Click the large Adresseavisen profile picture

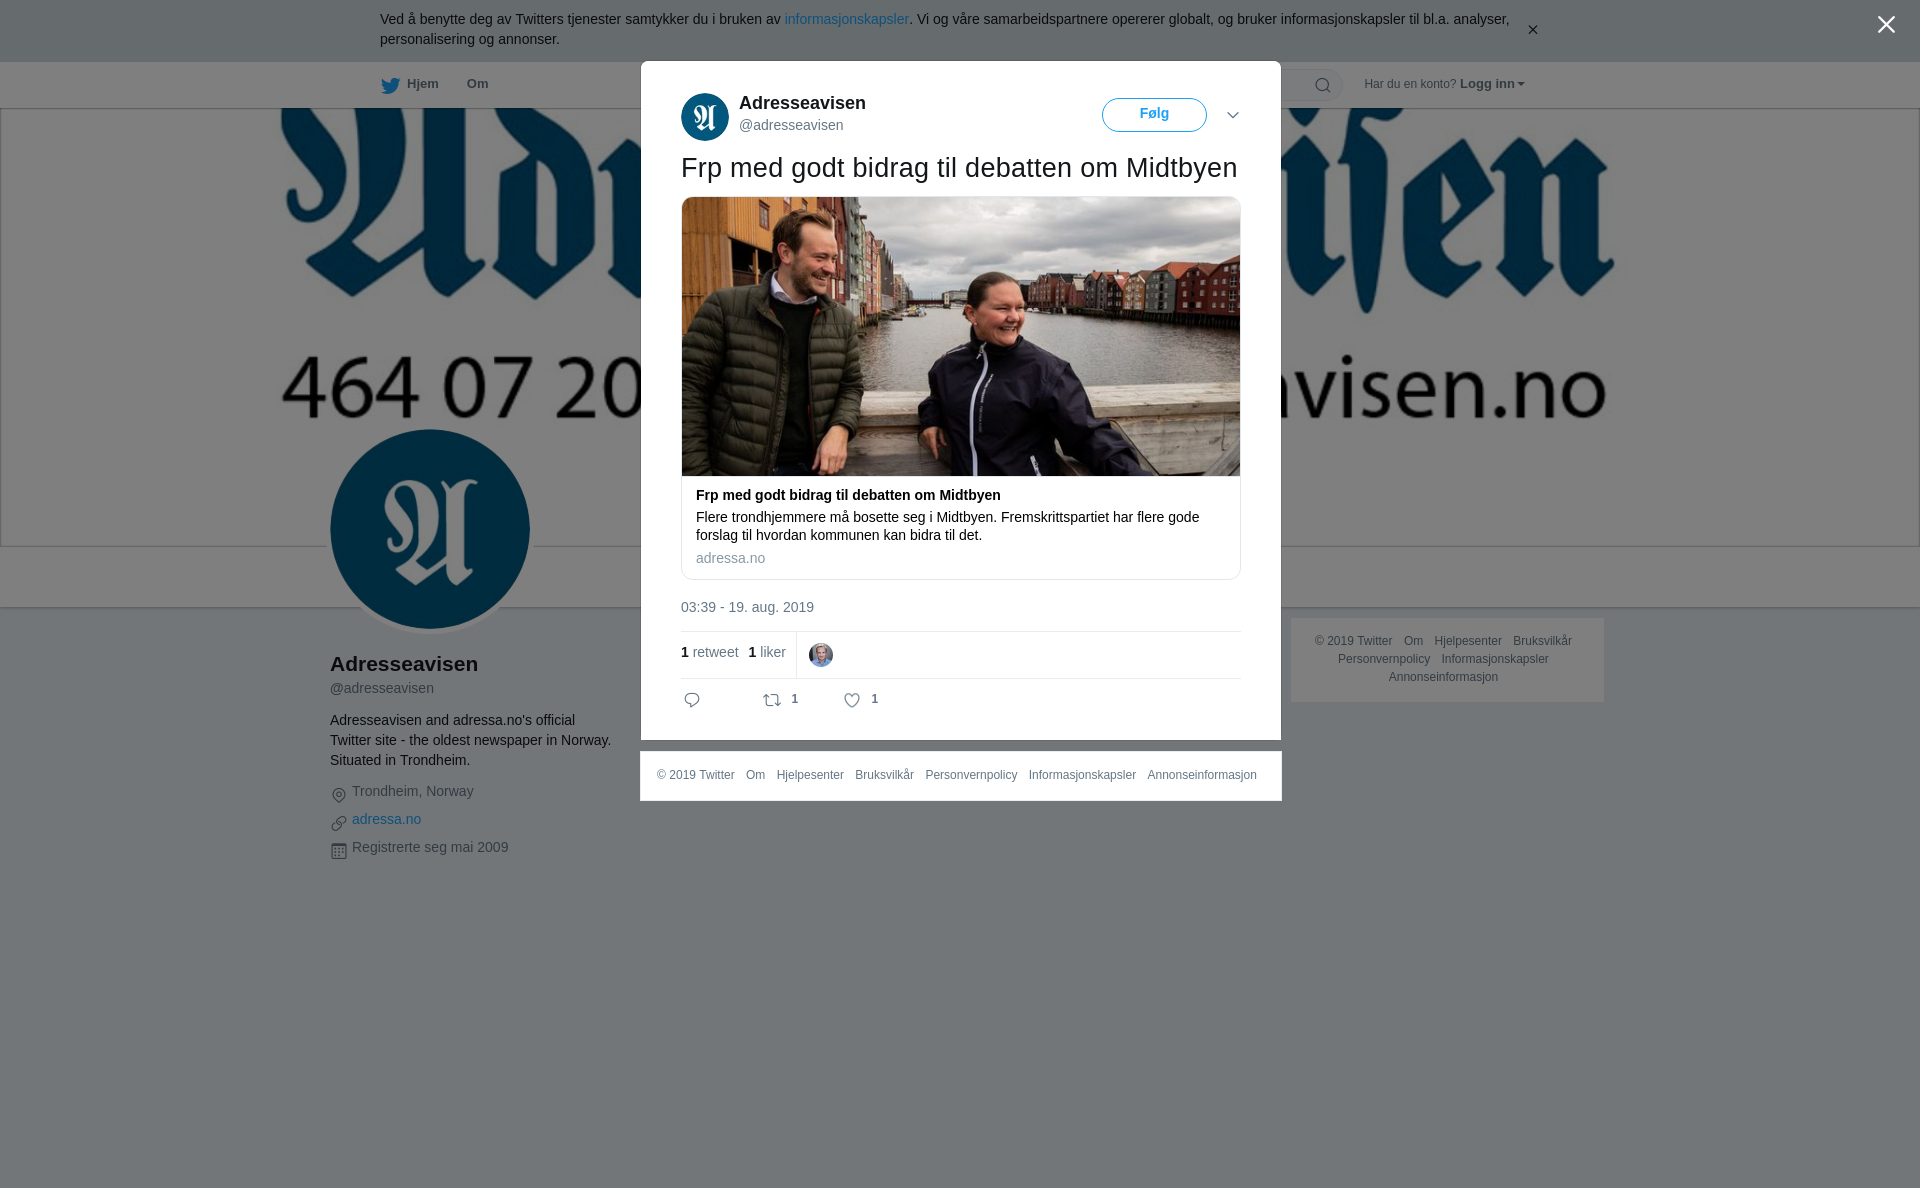pos(430,529)
